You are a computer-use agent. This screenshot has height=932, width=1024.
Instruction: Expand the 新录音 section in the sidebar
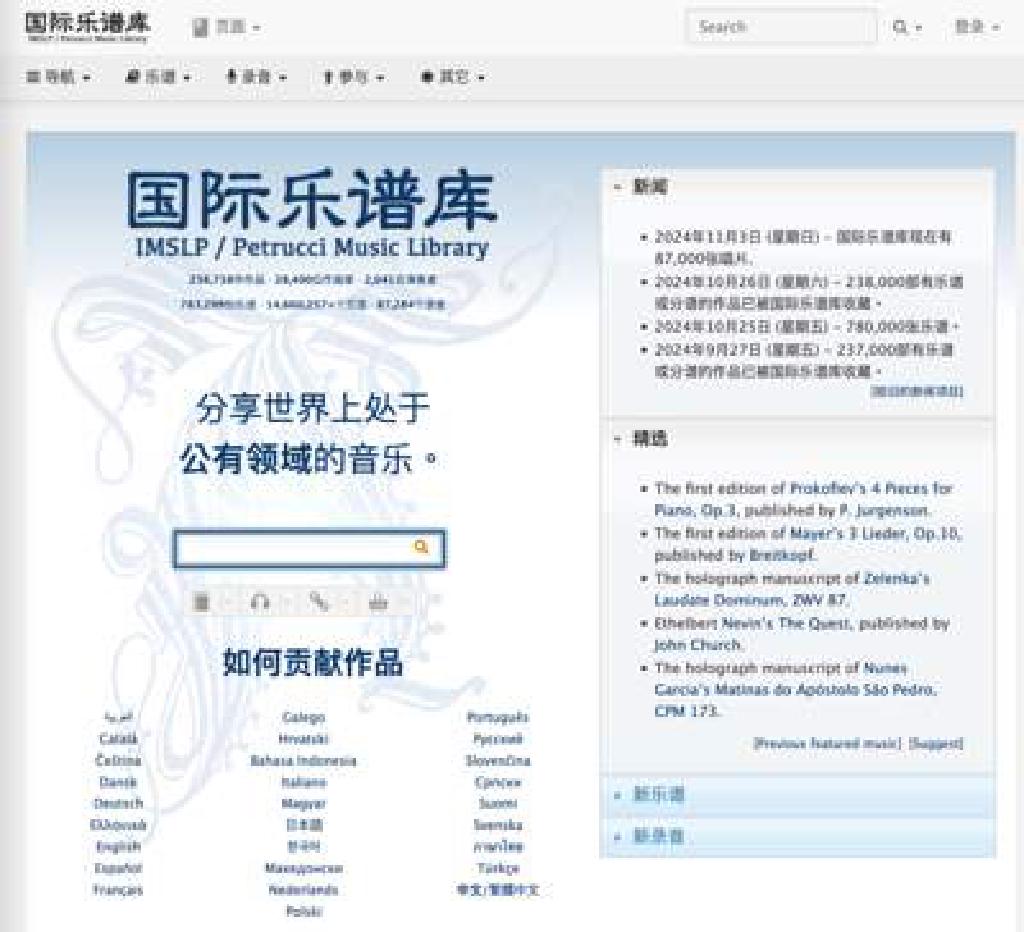pos(660,836)
